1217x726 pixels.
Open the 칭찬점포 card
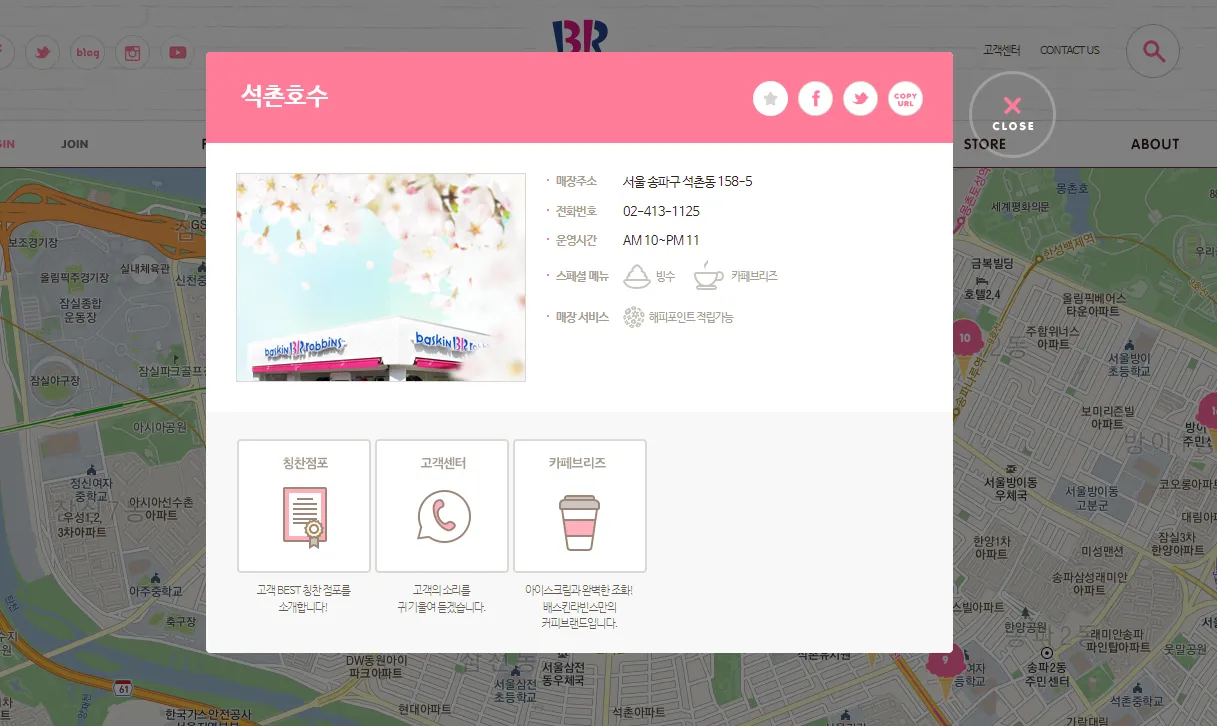(x=304, y=506)
